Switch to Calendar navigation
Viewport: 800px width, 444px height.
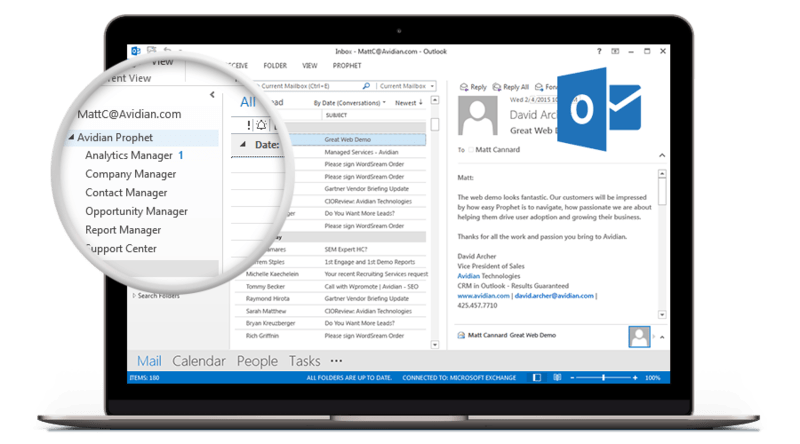[x=198, y=361]
